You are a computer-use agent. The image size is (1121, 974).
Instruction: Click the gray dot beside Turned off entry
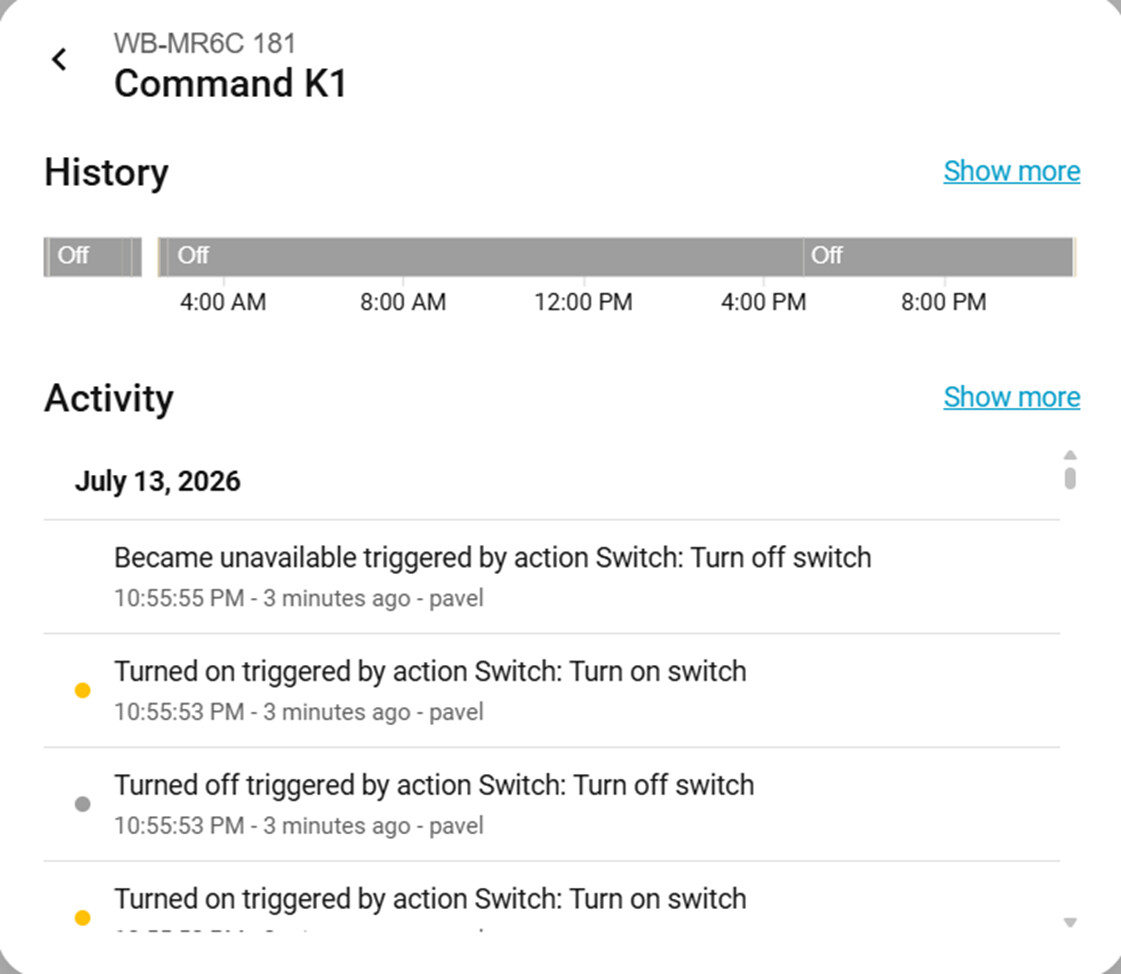(x=82, y=804)
